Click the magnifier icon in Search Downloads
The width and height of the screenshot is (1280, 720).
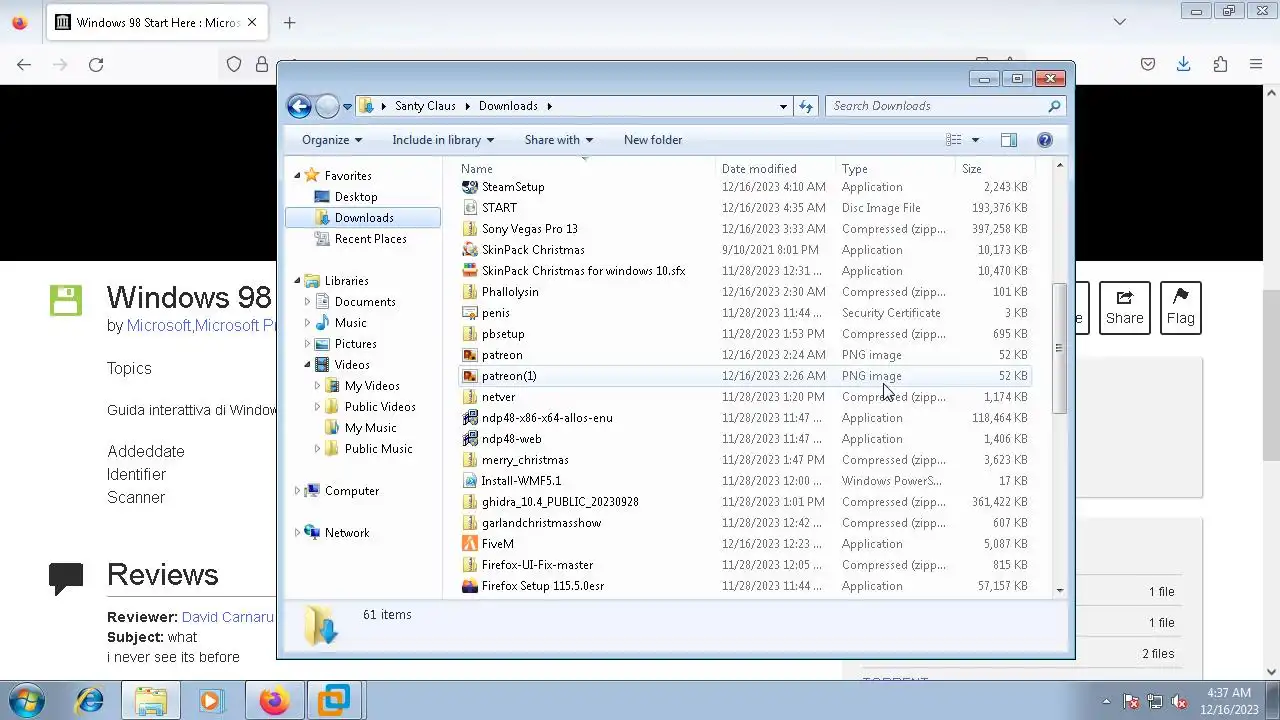tap(1054, 106)
